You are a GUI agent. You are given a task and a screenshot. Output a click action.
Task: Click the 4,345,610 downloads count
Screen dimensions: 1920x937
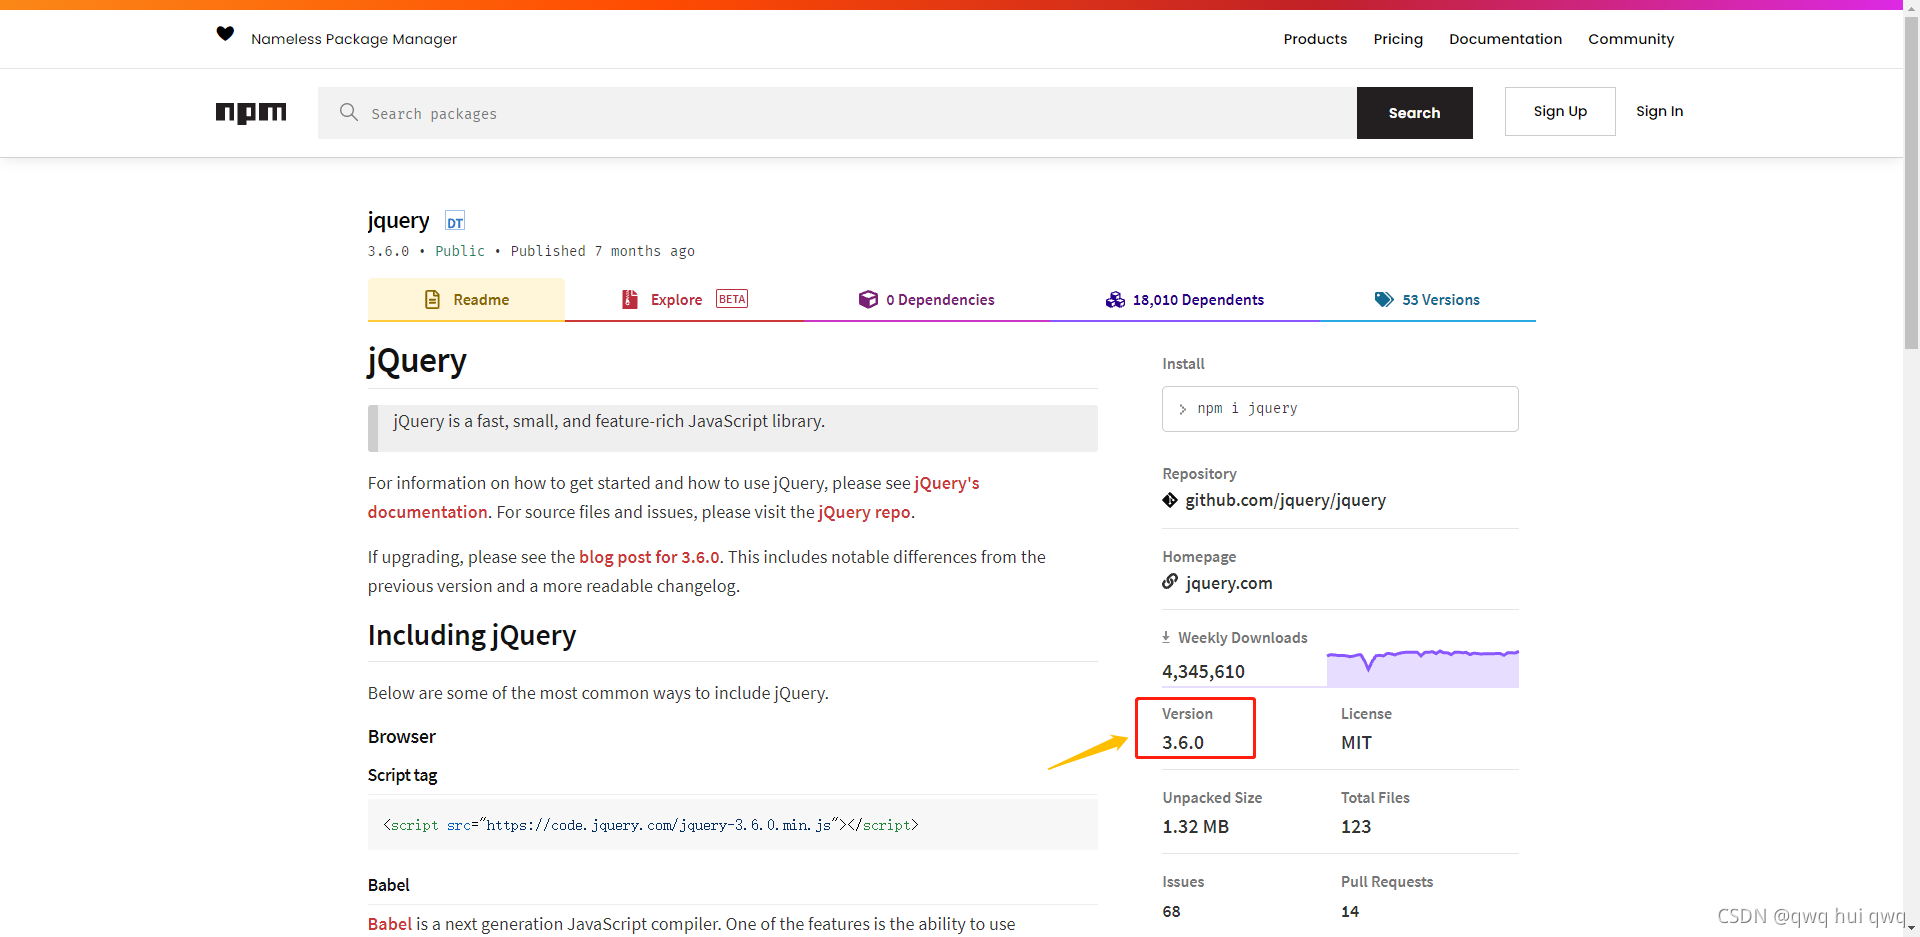(1203, 672)
